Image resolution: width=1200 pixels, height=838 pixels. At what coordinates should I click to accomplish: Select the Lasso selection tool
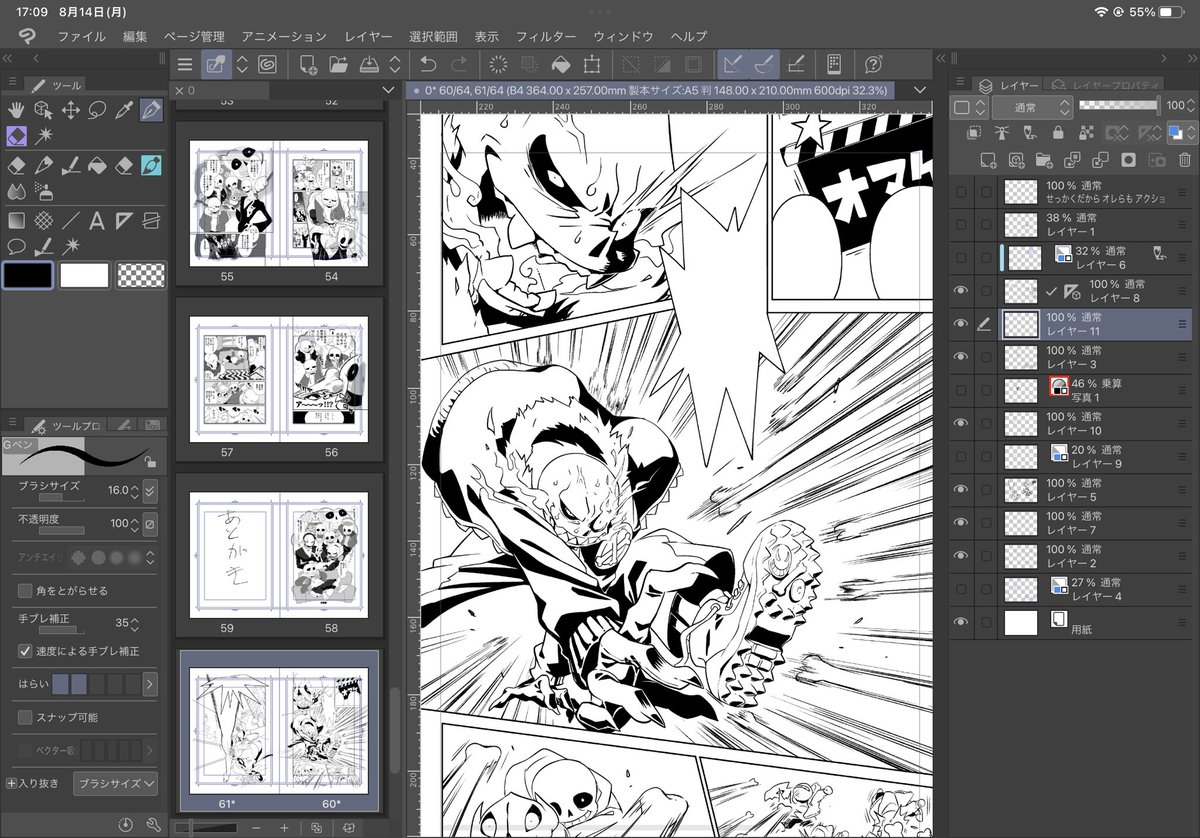tap(97, 109)
